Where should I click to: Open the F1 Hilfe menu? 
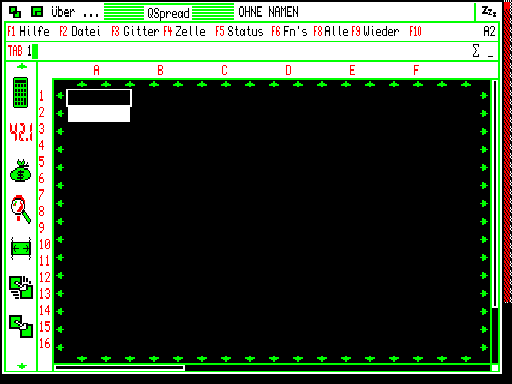tap(28, 31)
